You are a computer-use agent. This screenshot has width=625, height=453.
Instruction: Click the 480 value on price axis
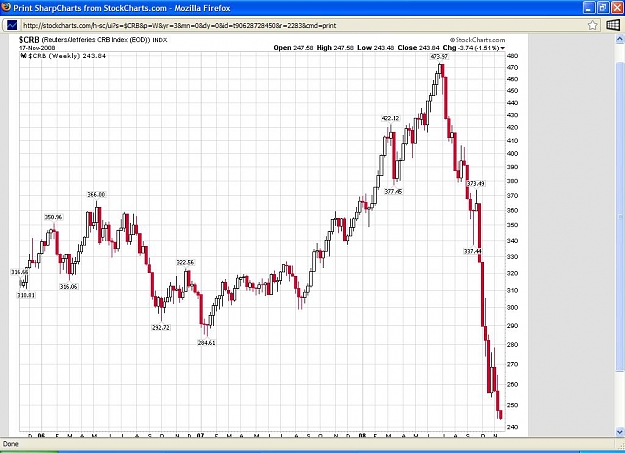pos(513,56)
